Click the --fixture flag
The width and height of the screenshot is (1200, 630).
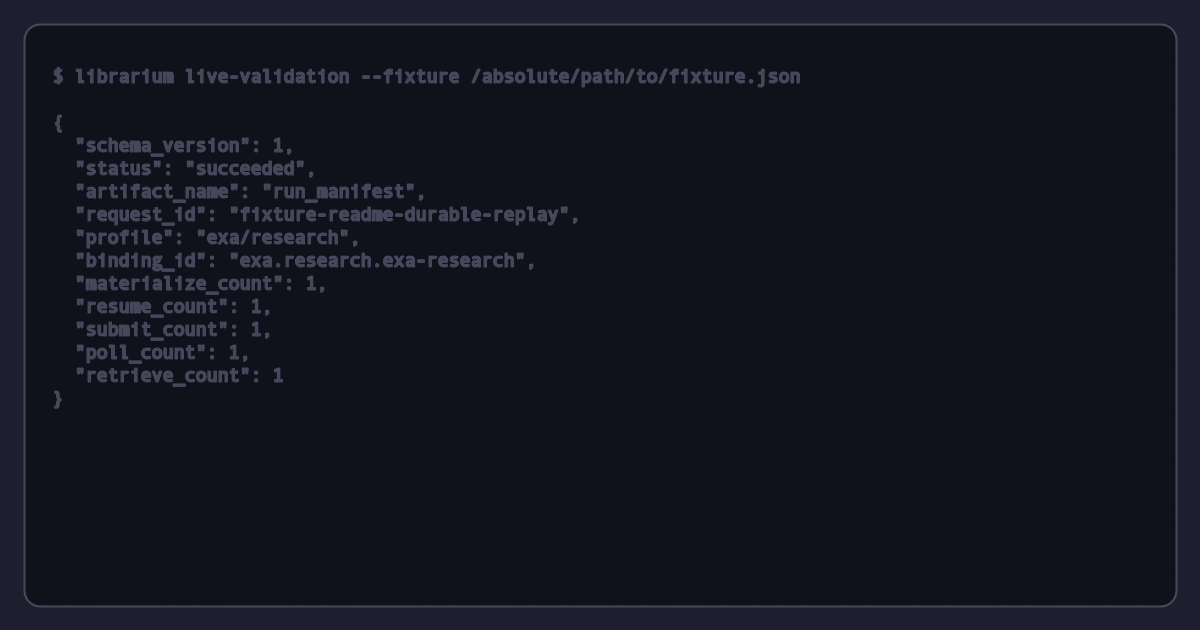point(410,77)
